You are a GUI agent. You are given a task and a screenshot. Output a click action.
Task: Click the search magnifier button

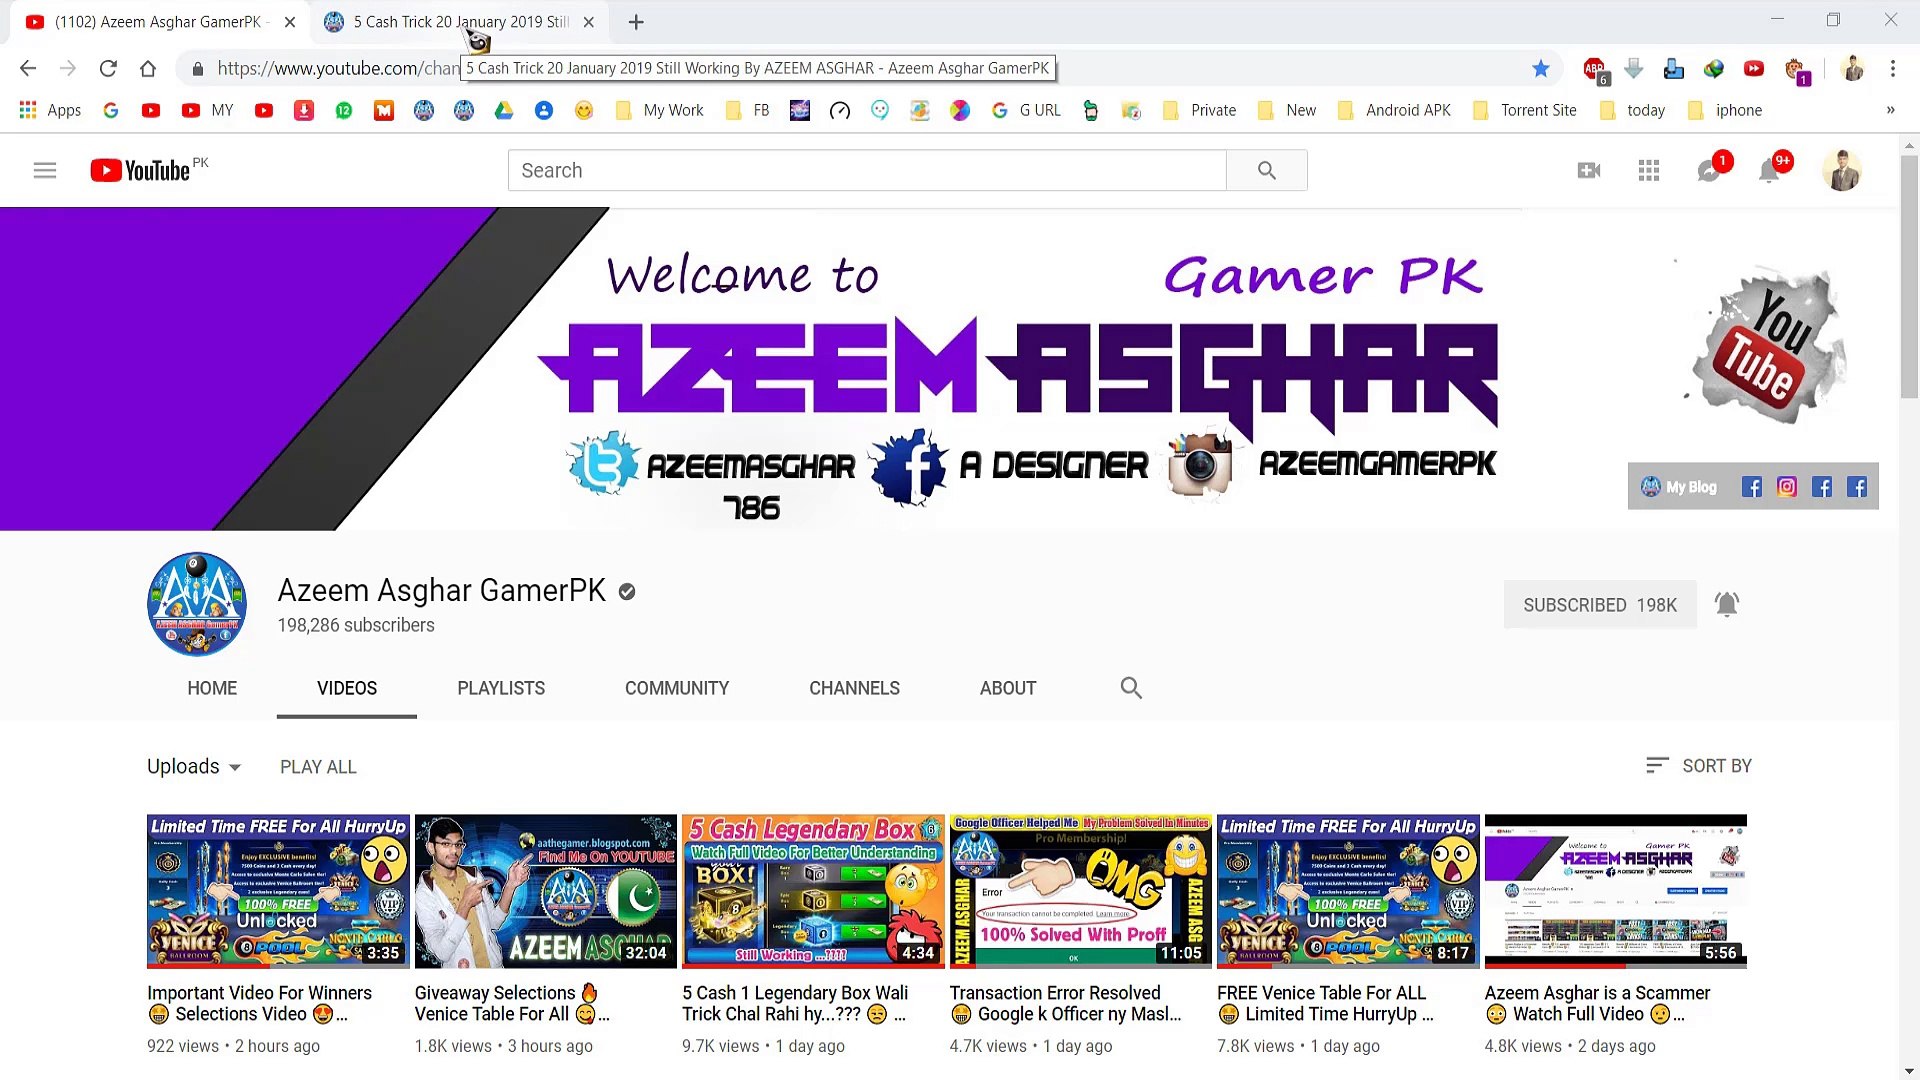(1266, 170)
